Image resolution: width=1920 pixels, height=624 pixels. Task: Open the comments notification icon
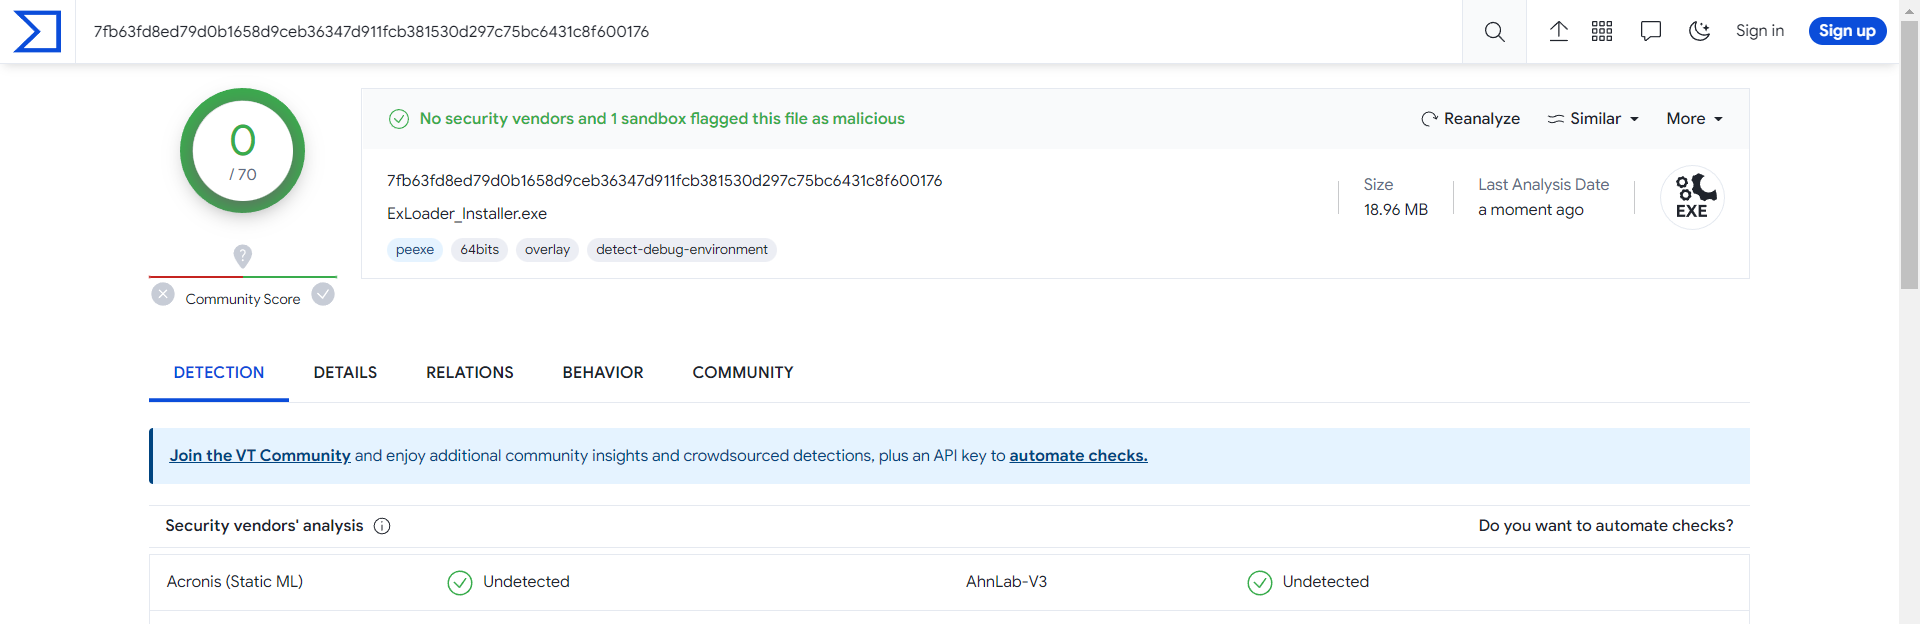1650,31
